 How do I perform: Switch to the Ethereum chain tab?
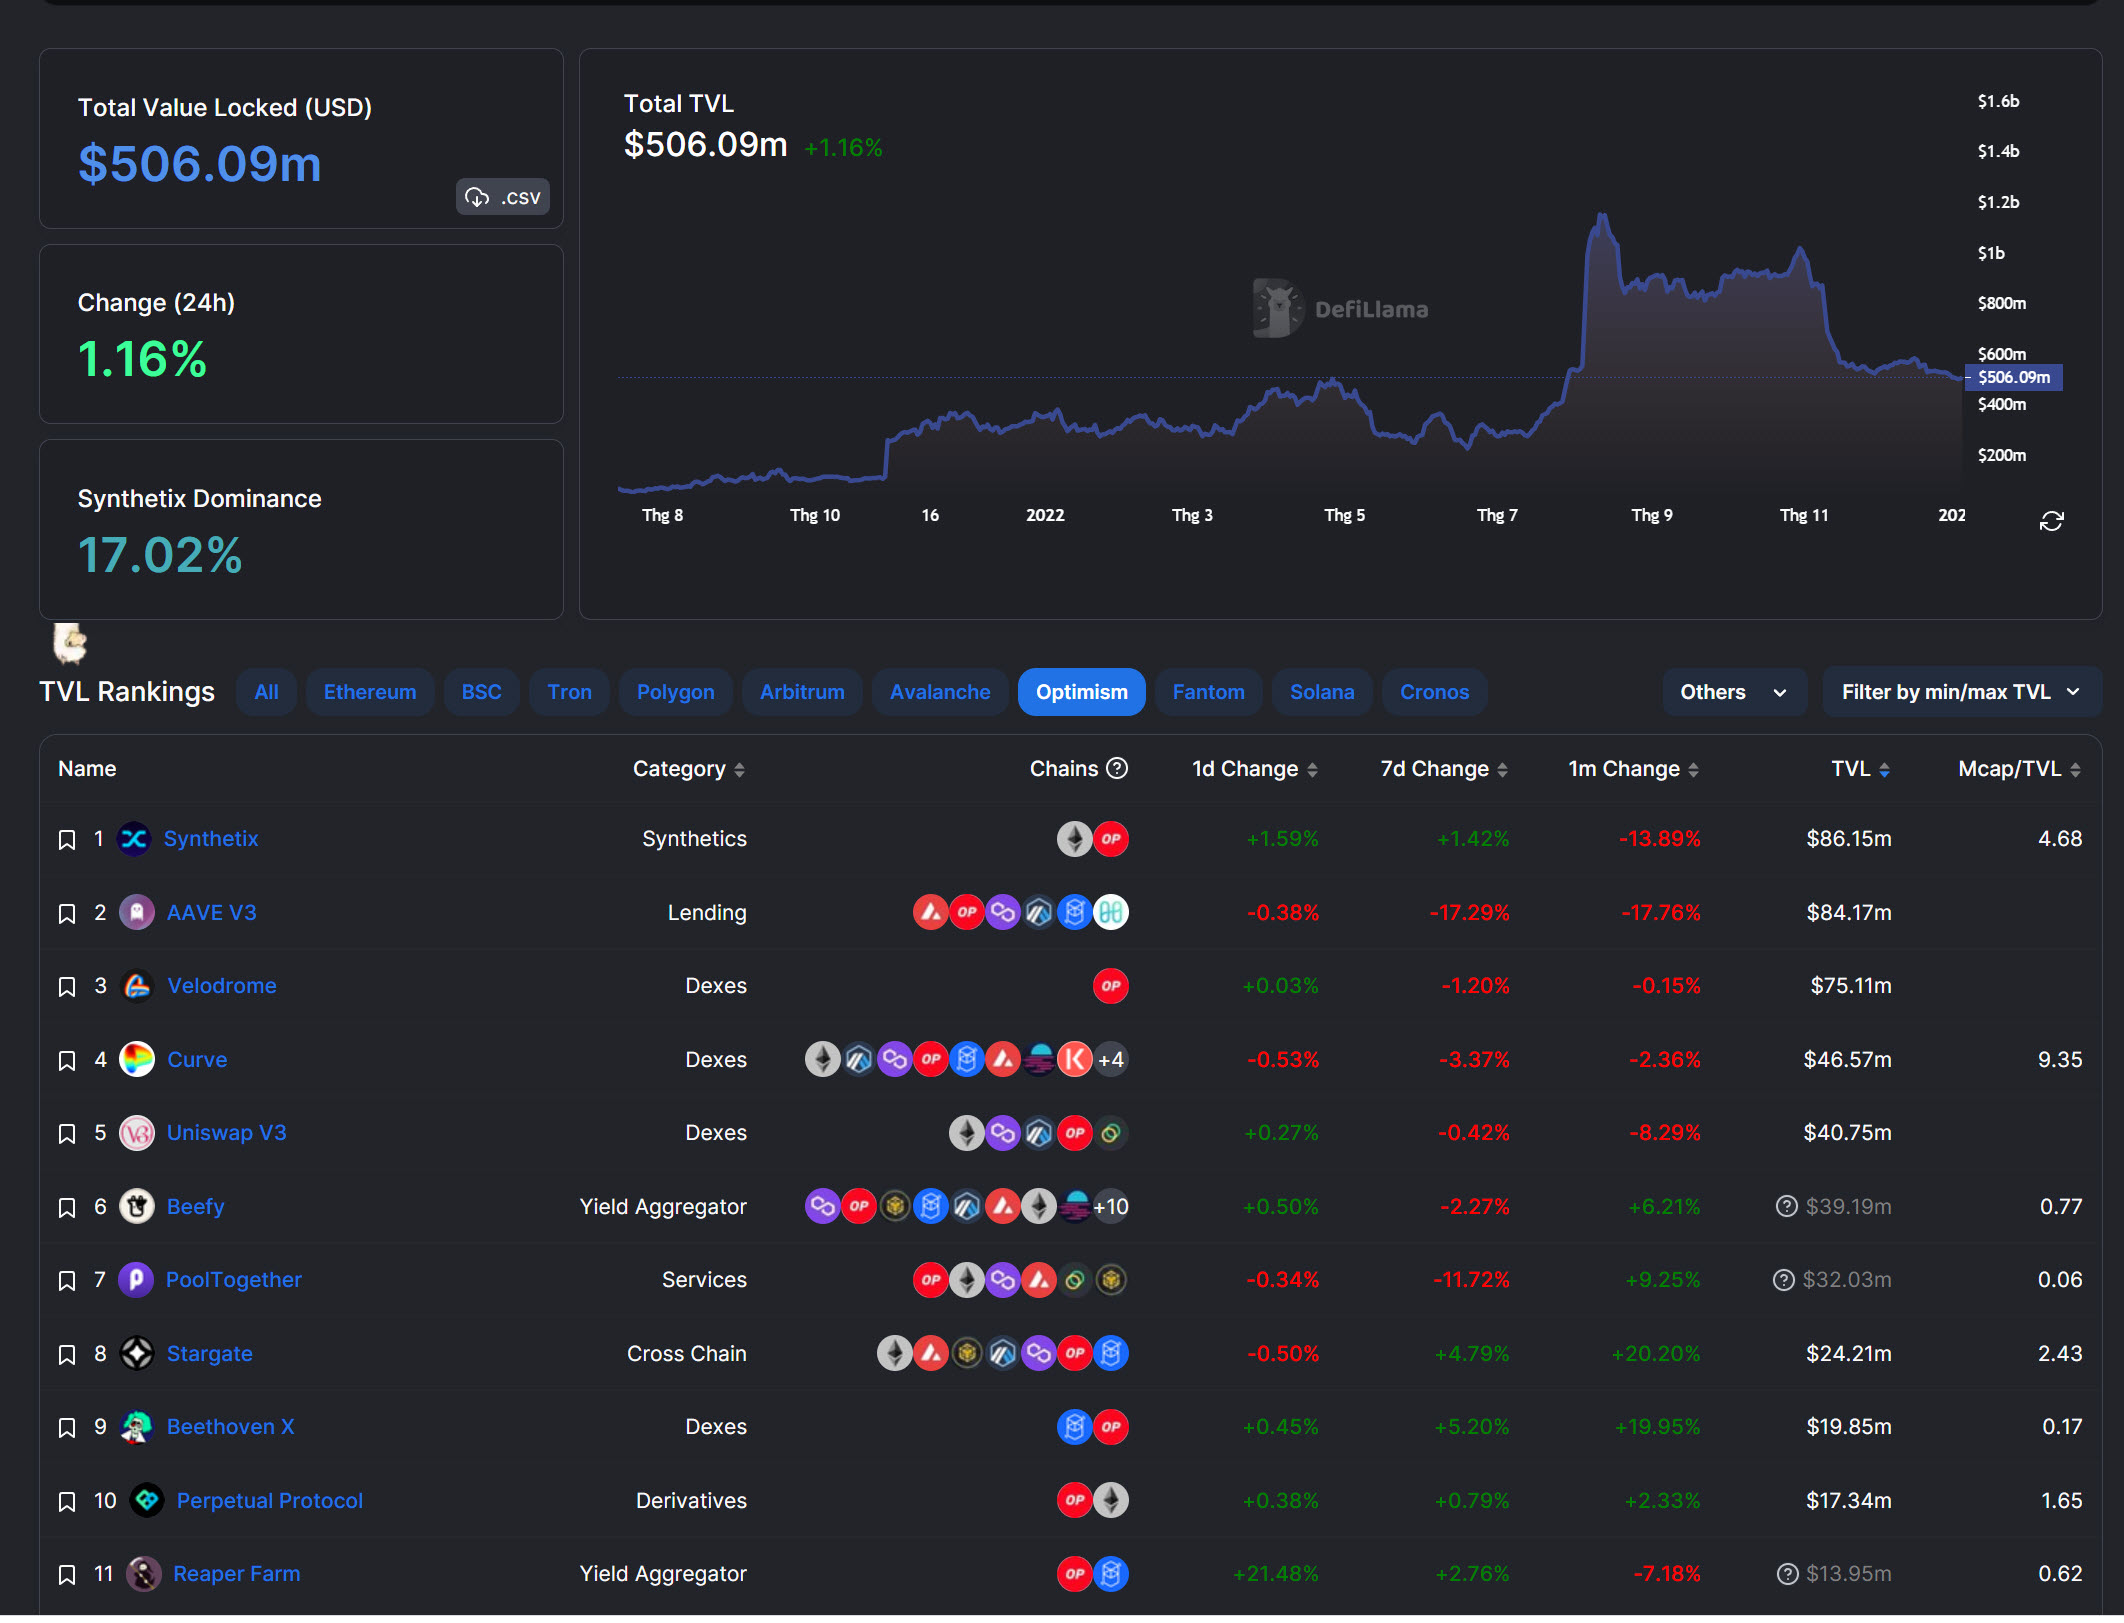(x=369, y=692)
